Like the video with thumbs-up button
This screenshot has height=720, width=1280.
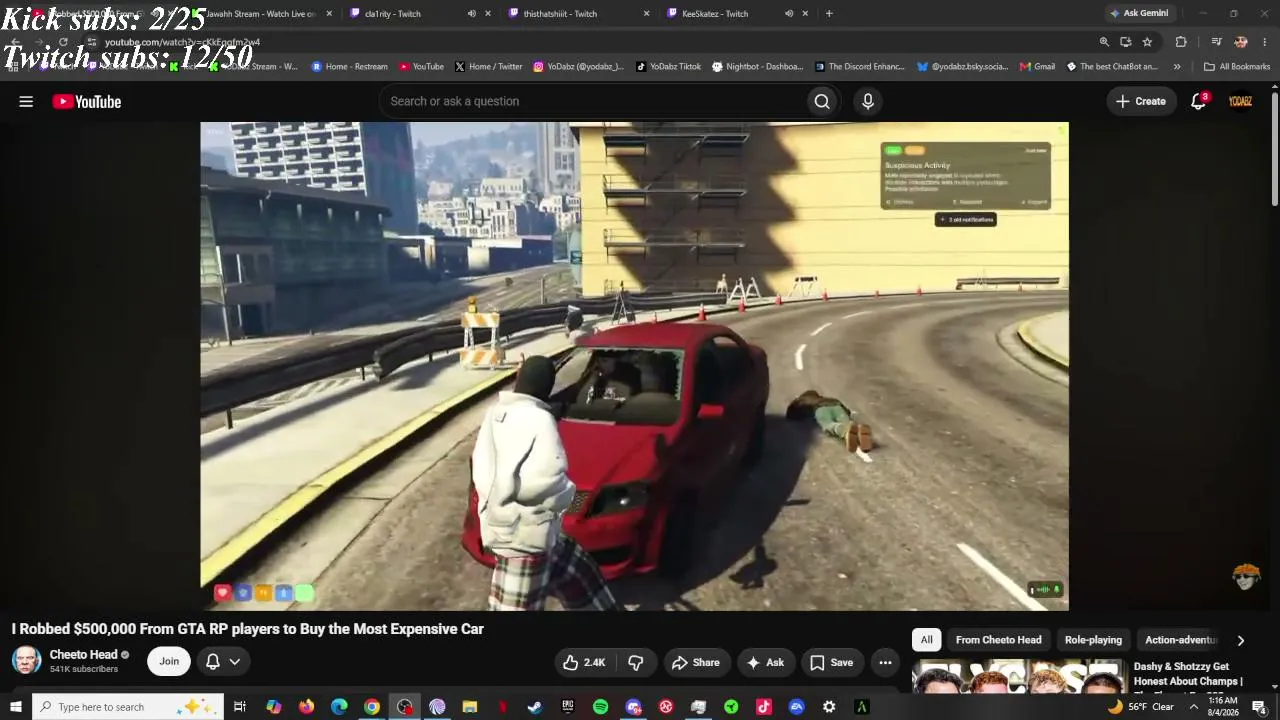(x=584, y=662)
